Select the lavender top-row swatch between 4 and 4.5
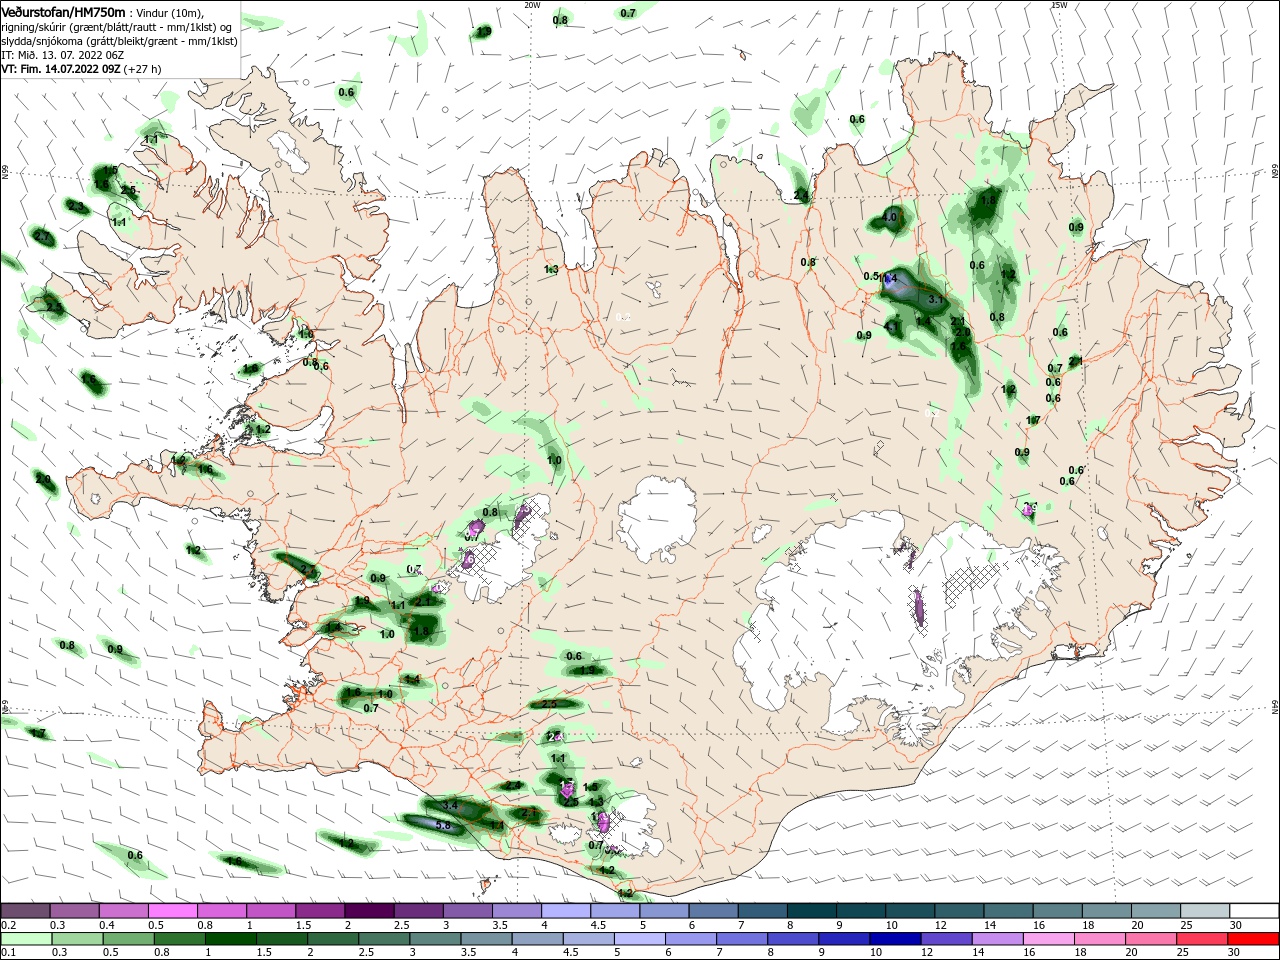 [x=566, y=911]
